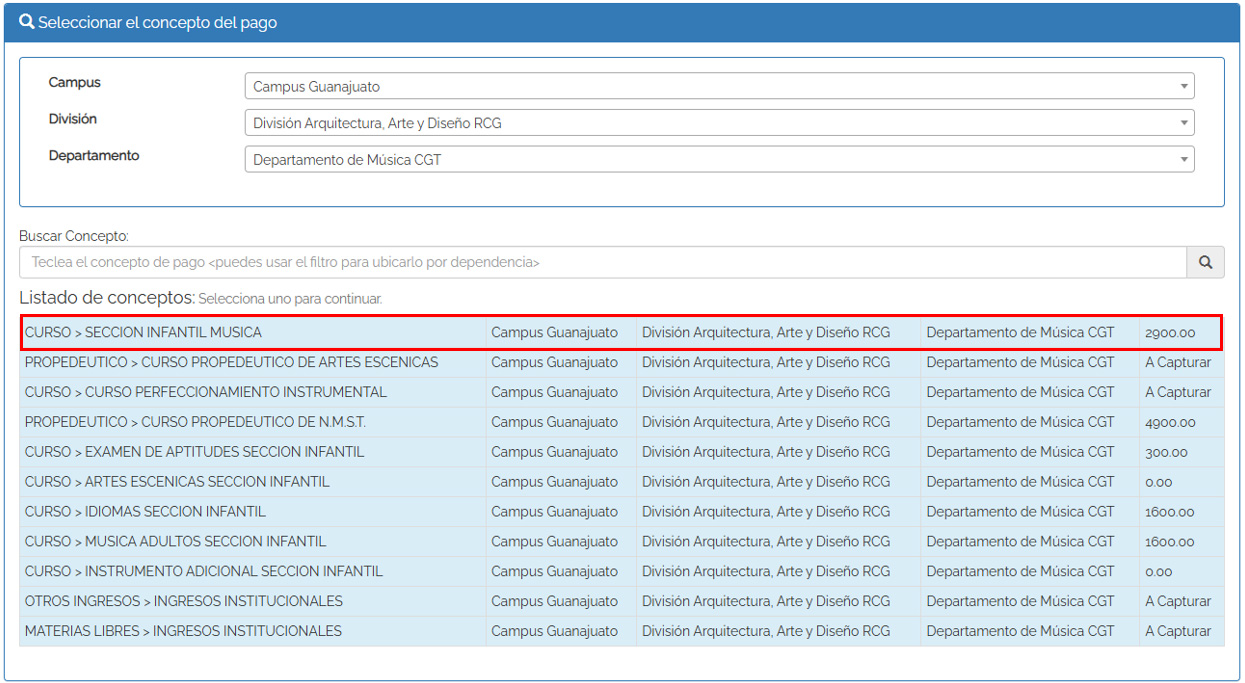Select MATERIAS LIBRES > INGRESOS INSTITUCIONALES
Image resolution: width=1245 pixels, height=683 pixels.
[x=183, y=632]
